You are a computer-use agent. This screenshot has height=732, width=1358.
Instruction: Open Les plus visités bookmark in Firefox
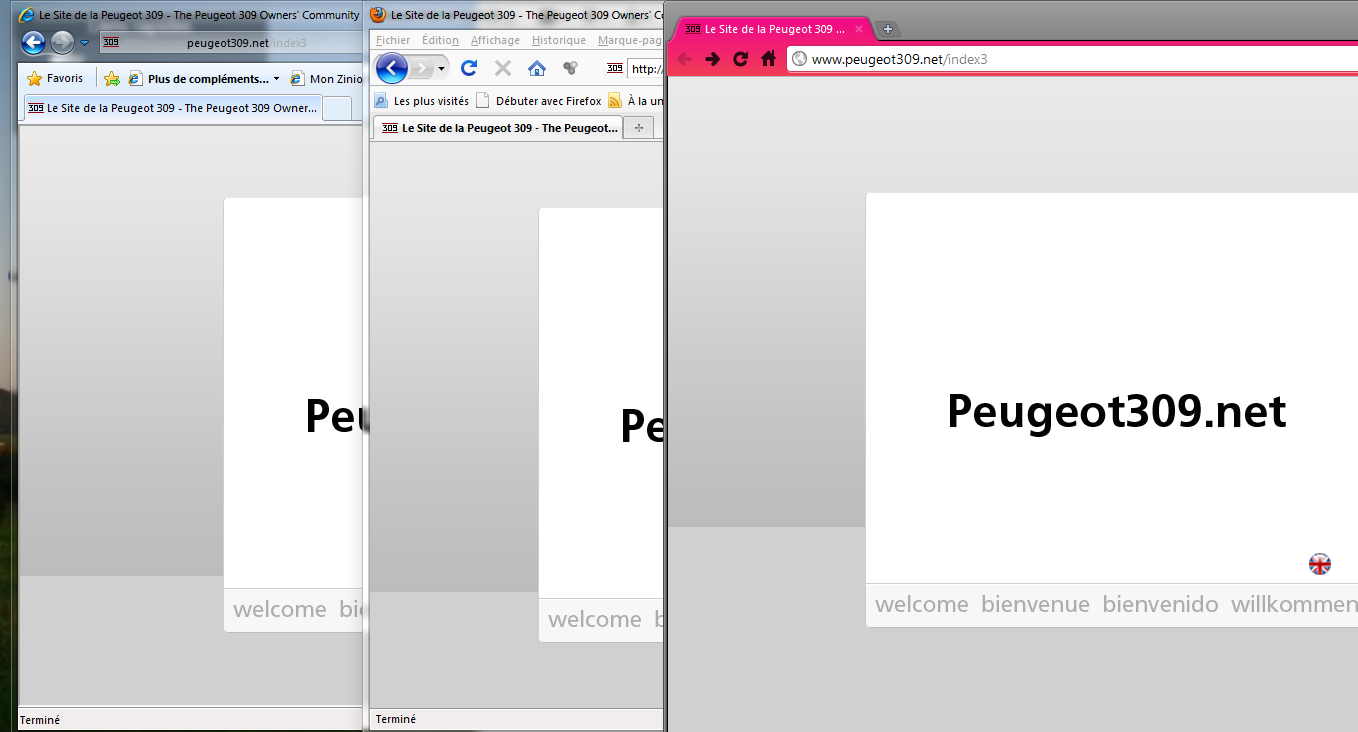(421, 101)
